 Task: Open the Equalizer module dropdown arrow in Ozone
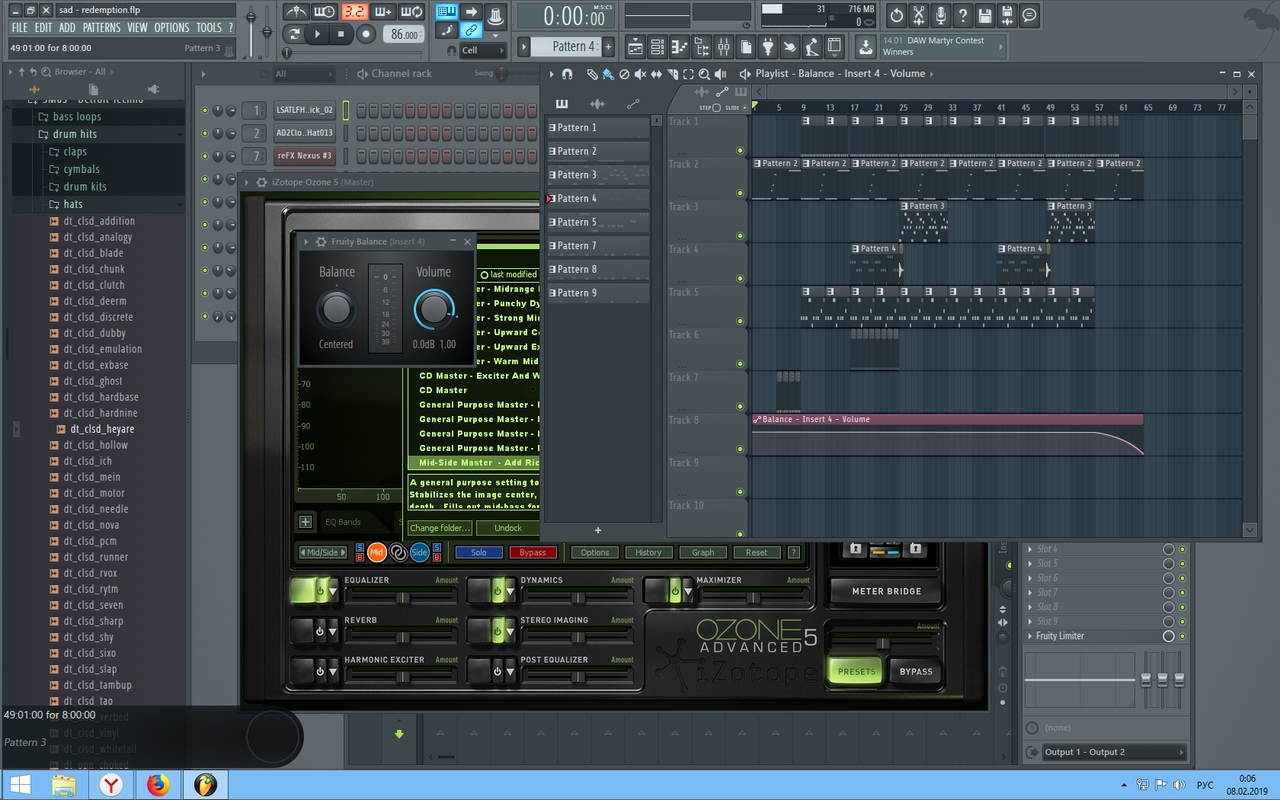tap(334, 591)
